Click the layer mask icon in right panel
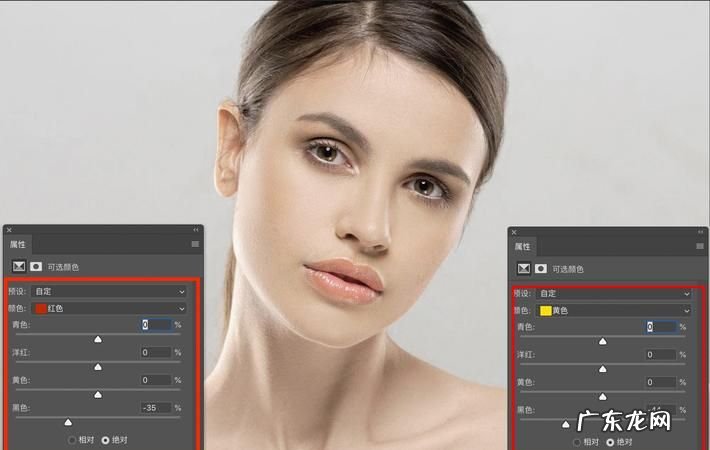The height and width of the screenshot is (450, 710). coord(541,269)
